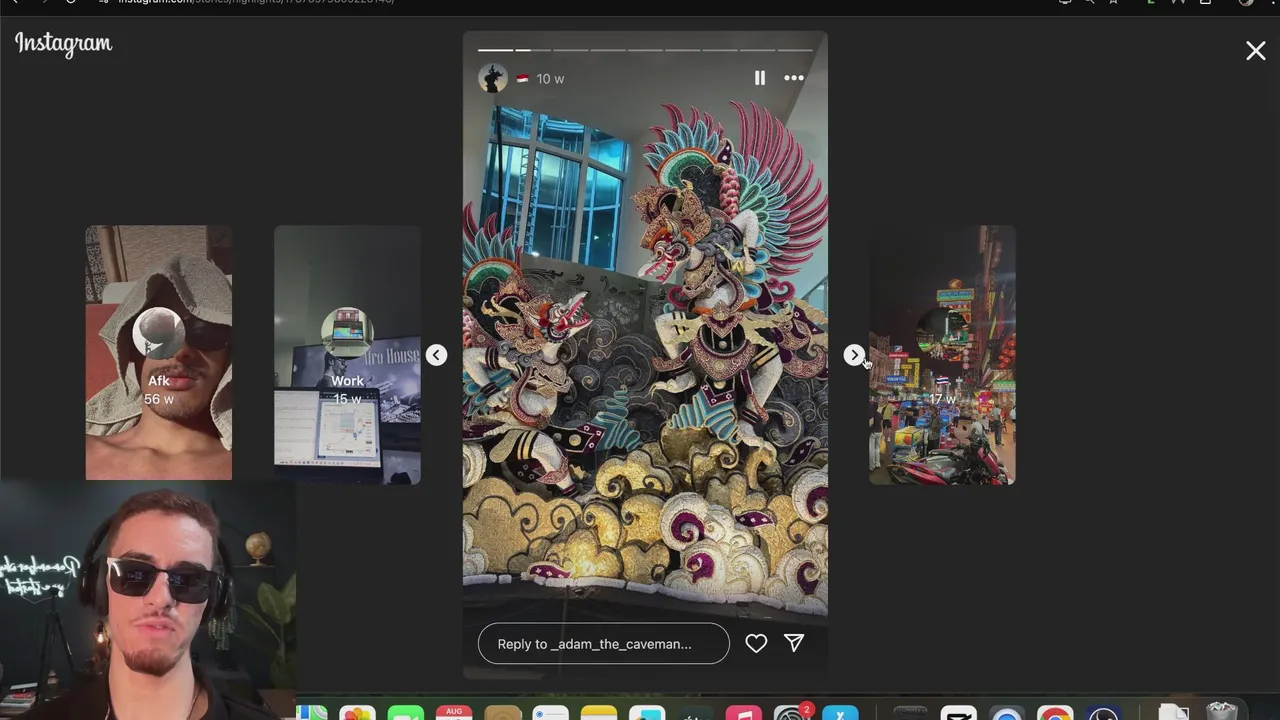The height and width of the screenshot is (720, 1280).
Task: Click the Reply to _adam_the_caveman field
Action: (604, 644)
